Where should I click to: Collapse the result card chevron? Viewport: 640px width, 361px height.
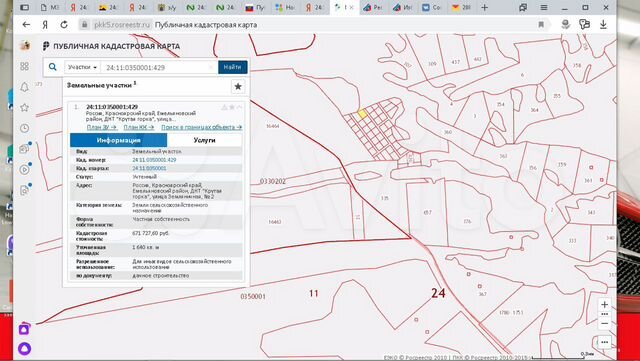click(x=240, y=107)
